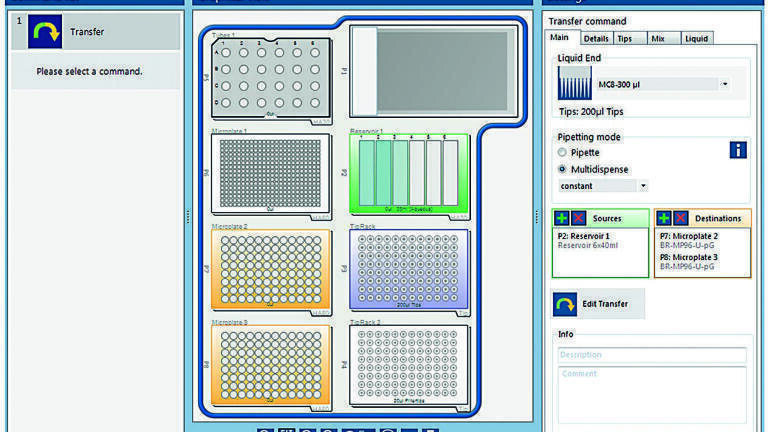Select the green Reservoir 1 labware
The image size is (768, 432).
tap(409, 173)
